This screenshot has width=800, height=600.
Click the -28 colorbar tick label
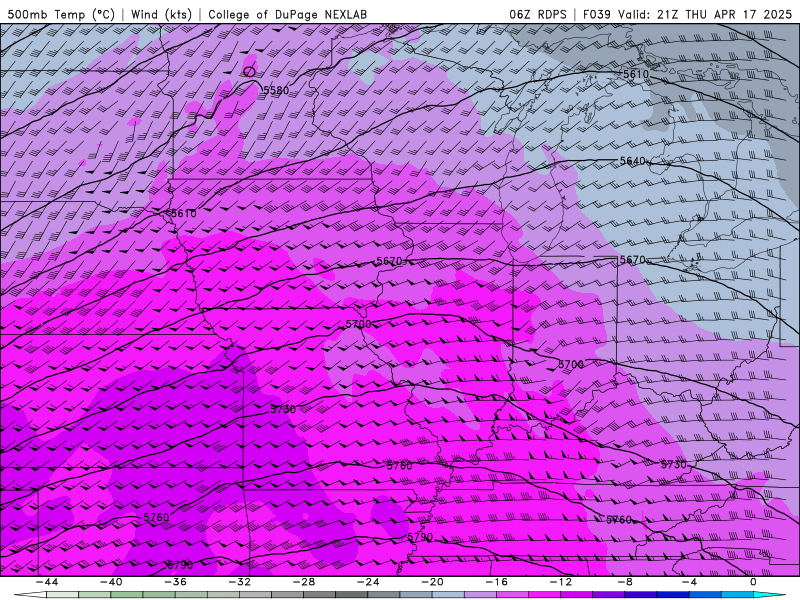point(304,582)
